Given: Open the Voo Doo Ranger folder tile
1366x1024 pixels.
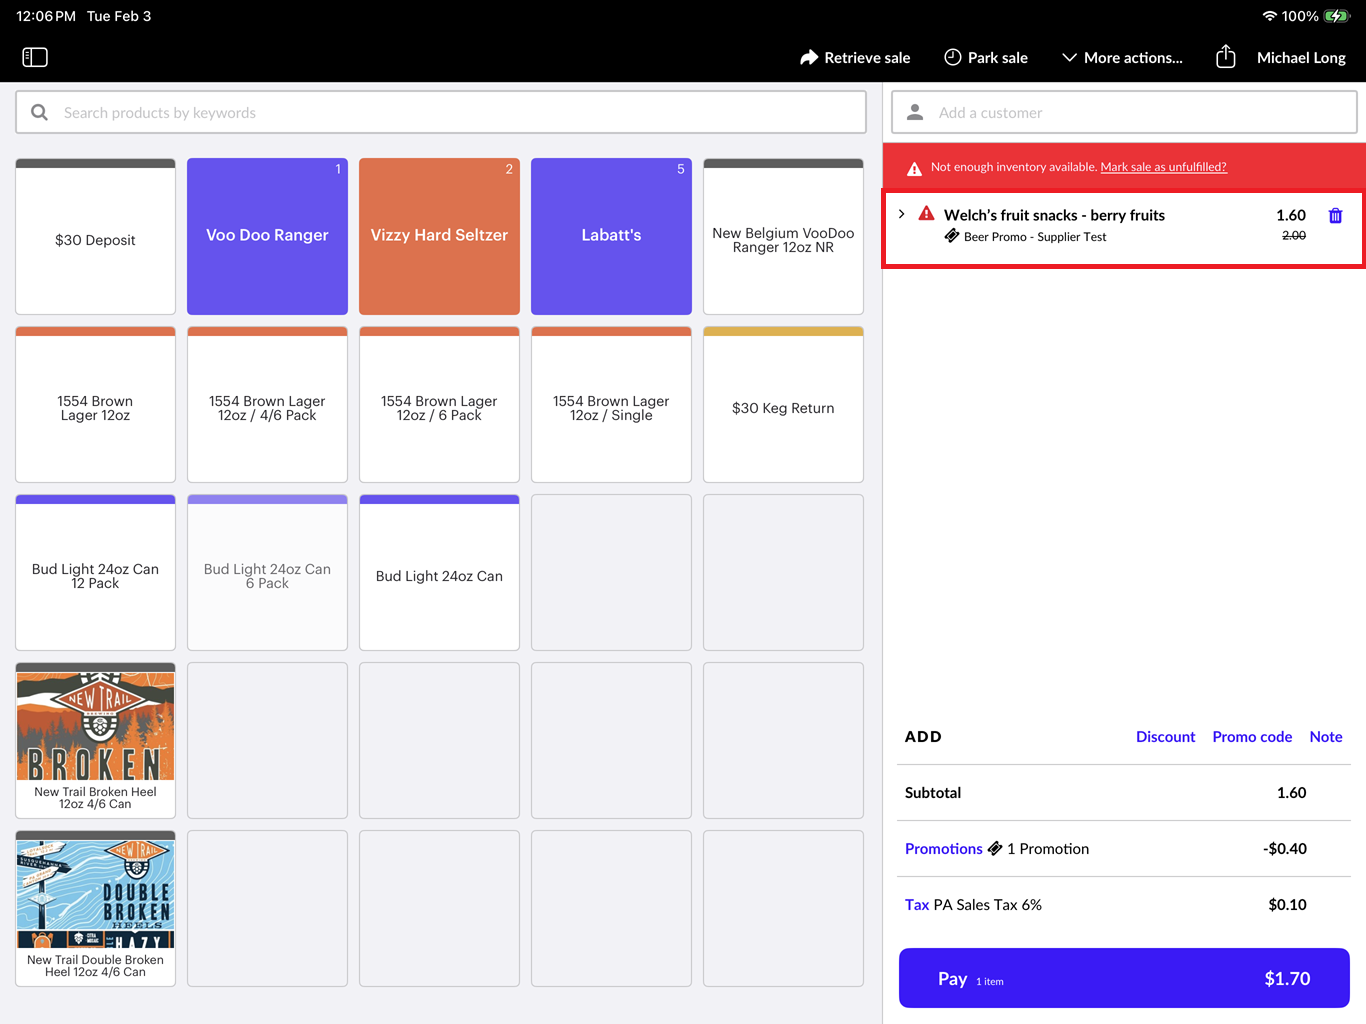Looking at the screenshot, I should (x=267, y=237).
